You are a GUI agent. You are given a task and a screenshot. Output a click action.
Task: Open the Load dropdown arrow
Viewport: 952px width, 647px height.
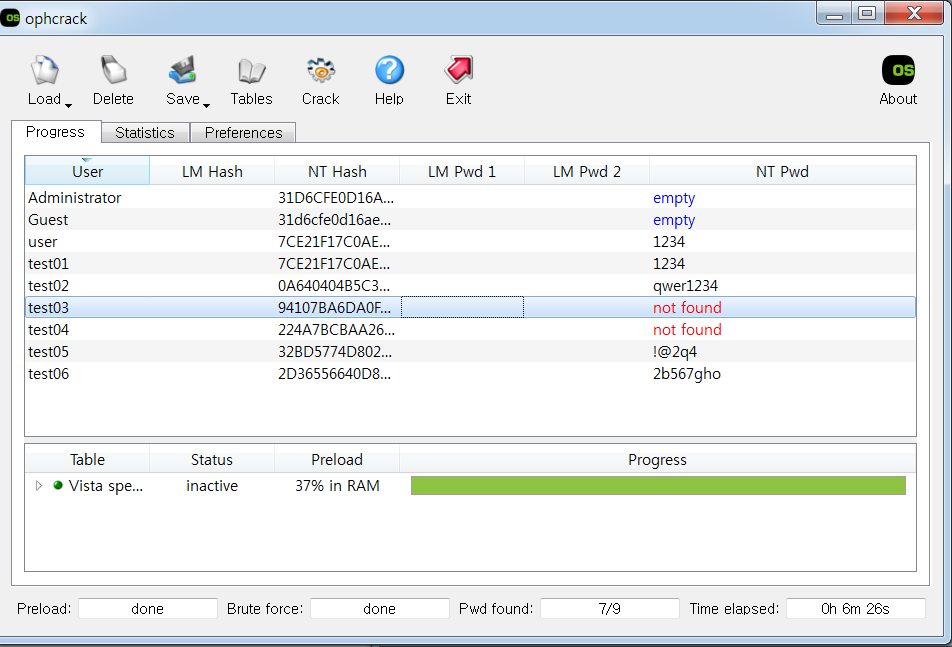click(x=69, y=106)
